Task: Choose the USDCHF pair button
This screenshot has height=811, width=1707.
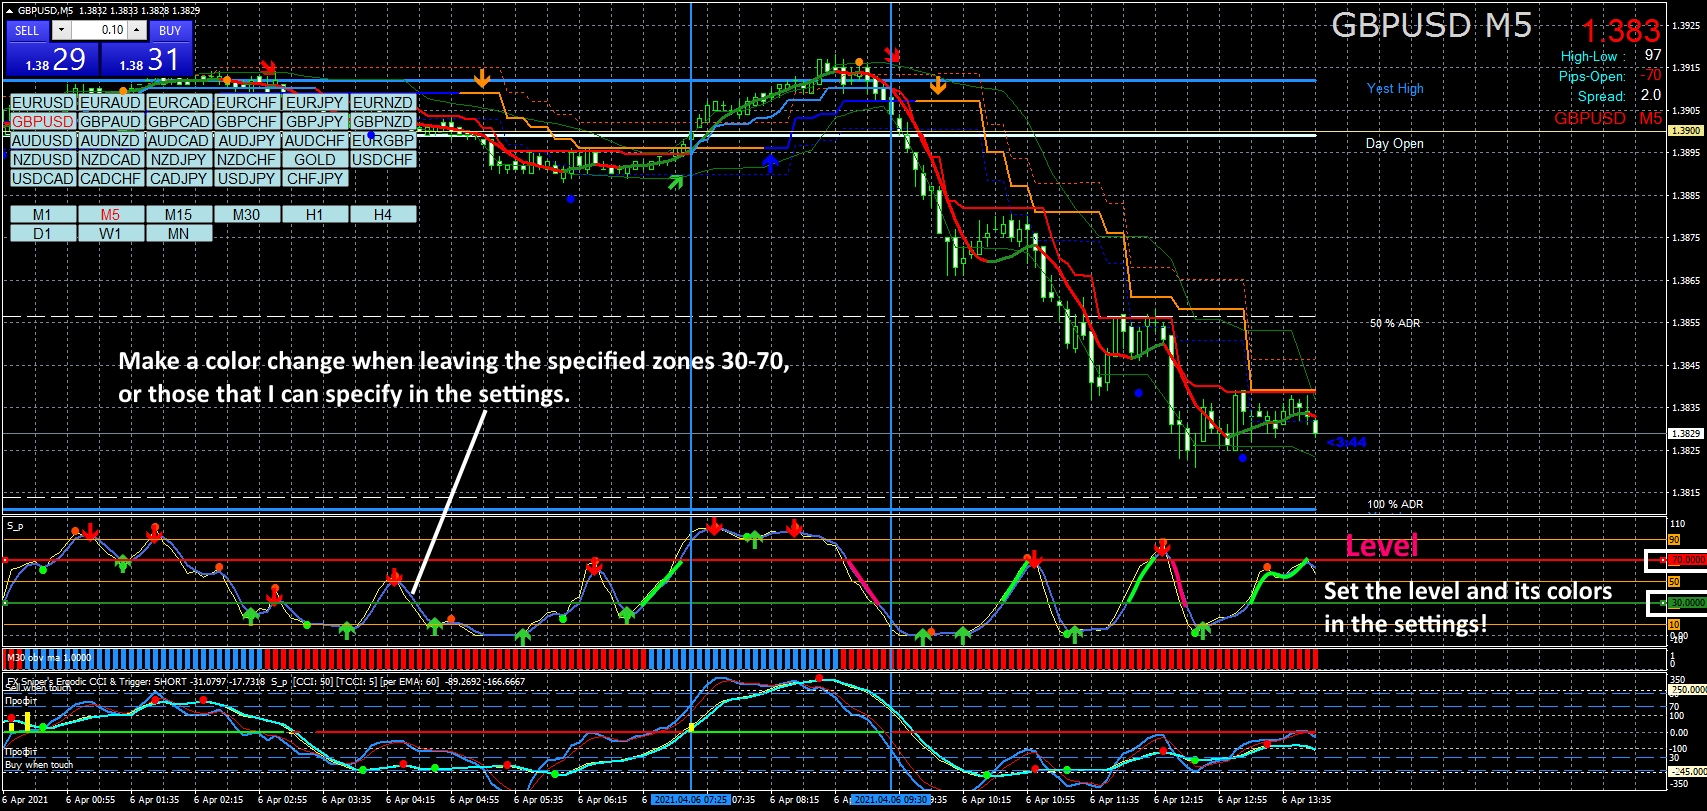Action: pos(383,159)
